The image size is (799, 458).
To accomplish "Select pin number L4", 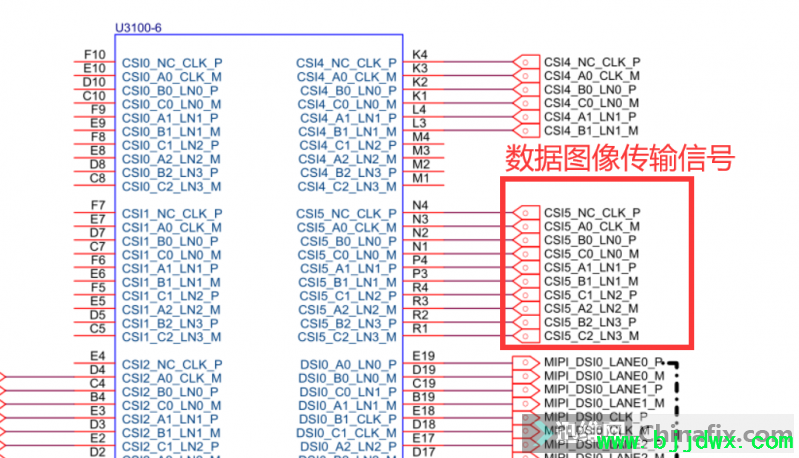I will 419,110.
